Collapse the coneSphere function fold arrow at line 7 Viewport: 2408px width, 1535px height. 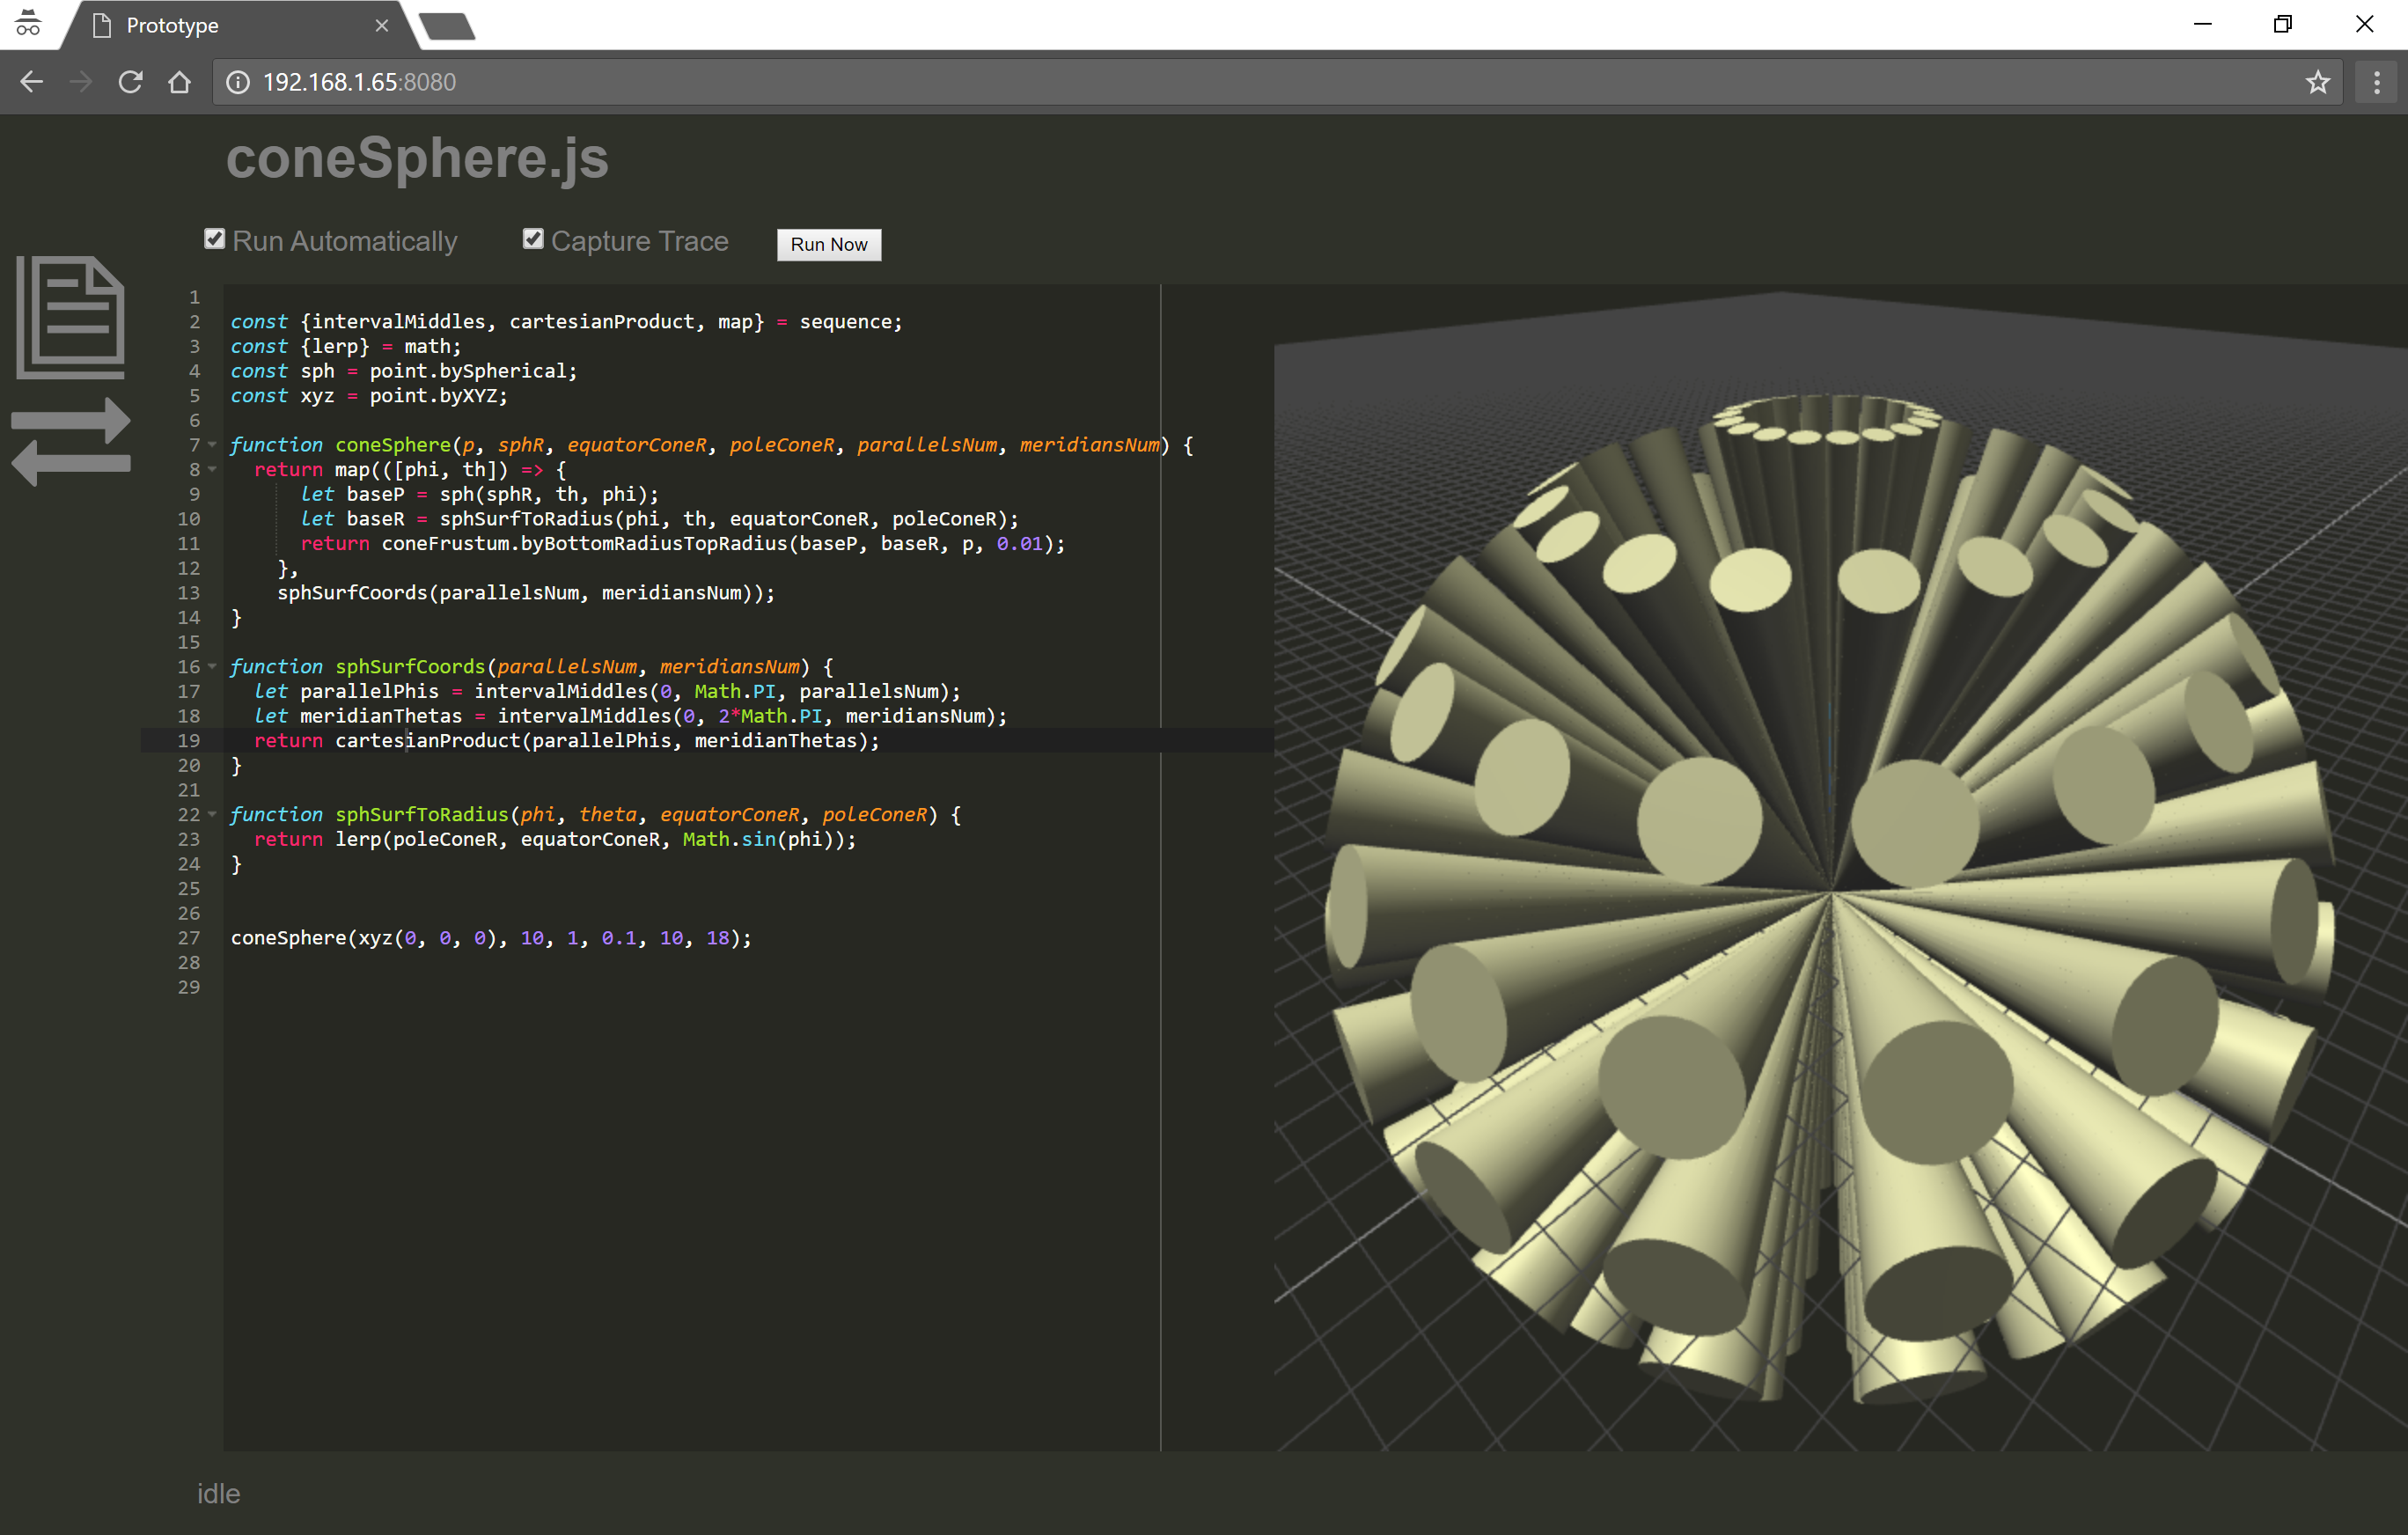pos(212,445)
